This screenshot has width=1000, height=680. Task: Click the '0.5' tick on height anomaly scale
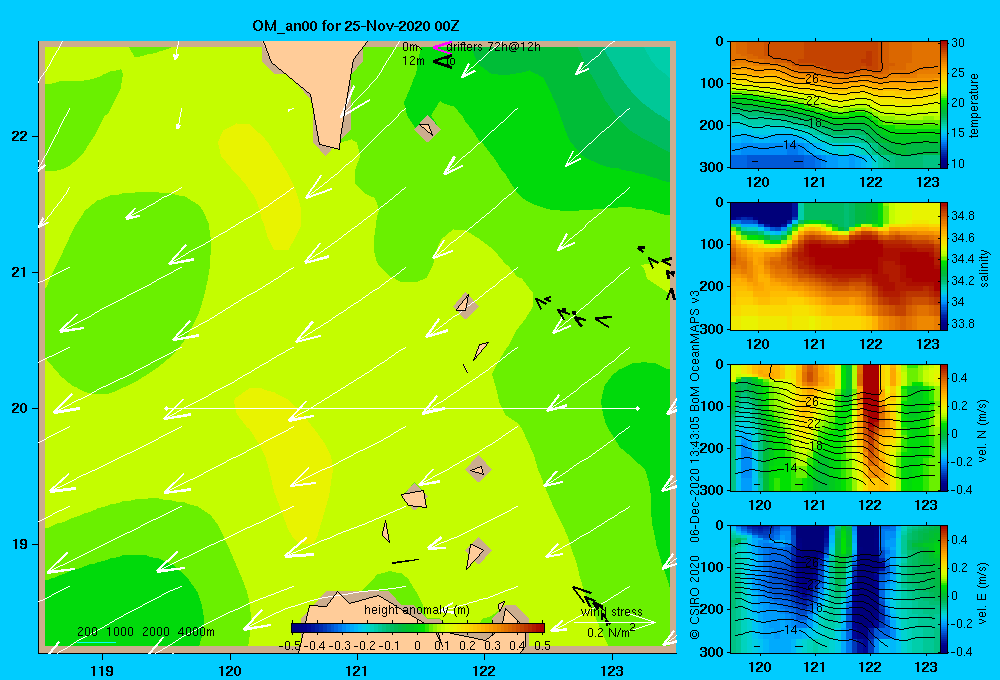[542, 645]
